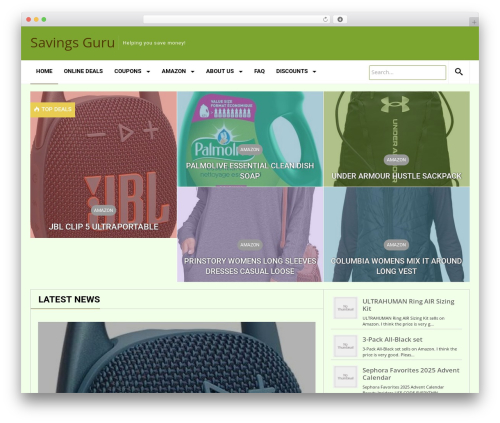Click the 'Helping you save money!' tagline

click(154, 43)
